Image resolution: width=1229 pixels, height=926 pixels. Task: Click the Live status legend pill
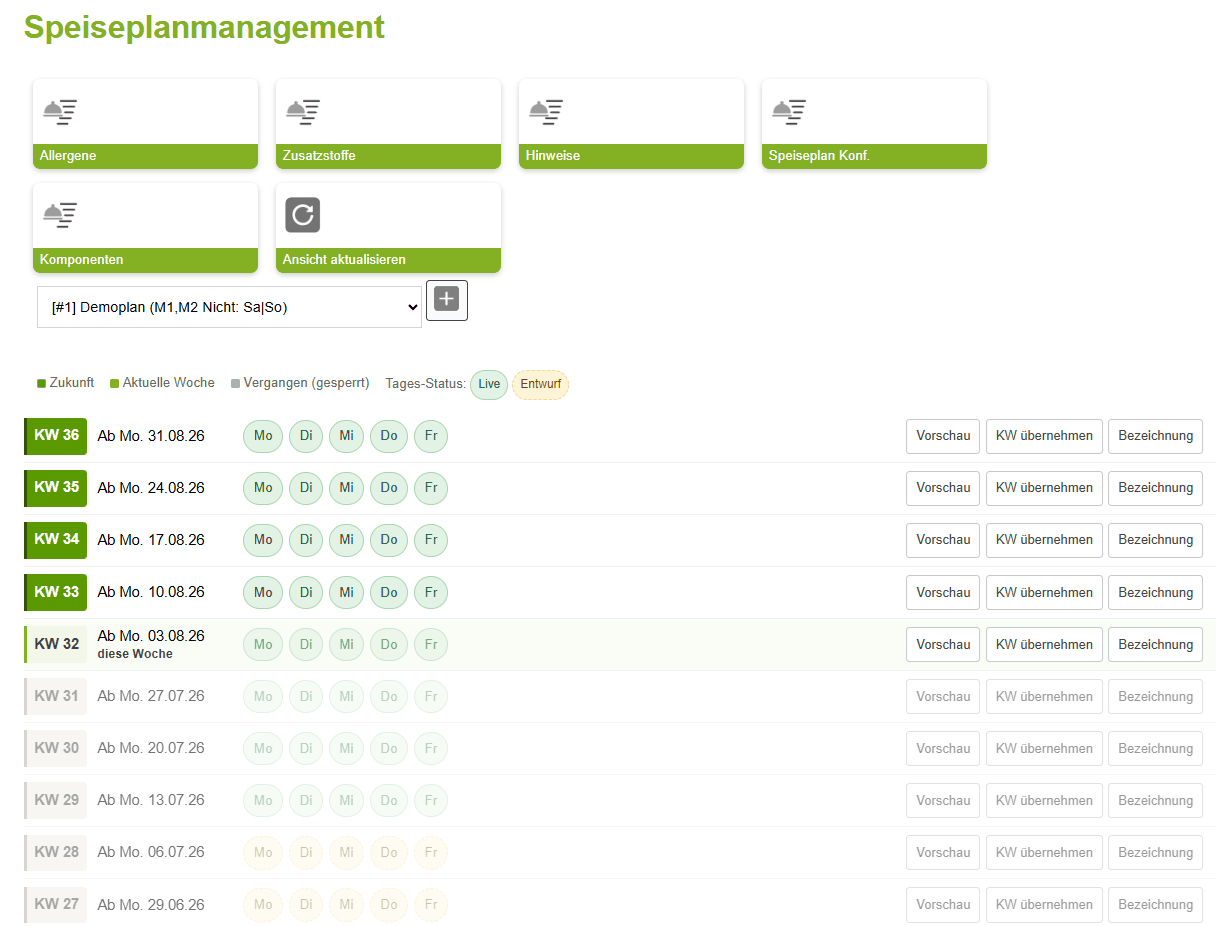click(x=489, y=384)
